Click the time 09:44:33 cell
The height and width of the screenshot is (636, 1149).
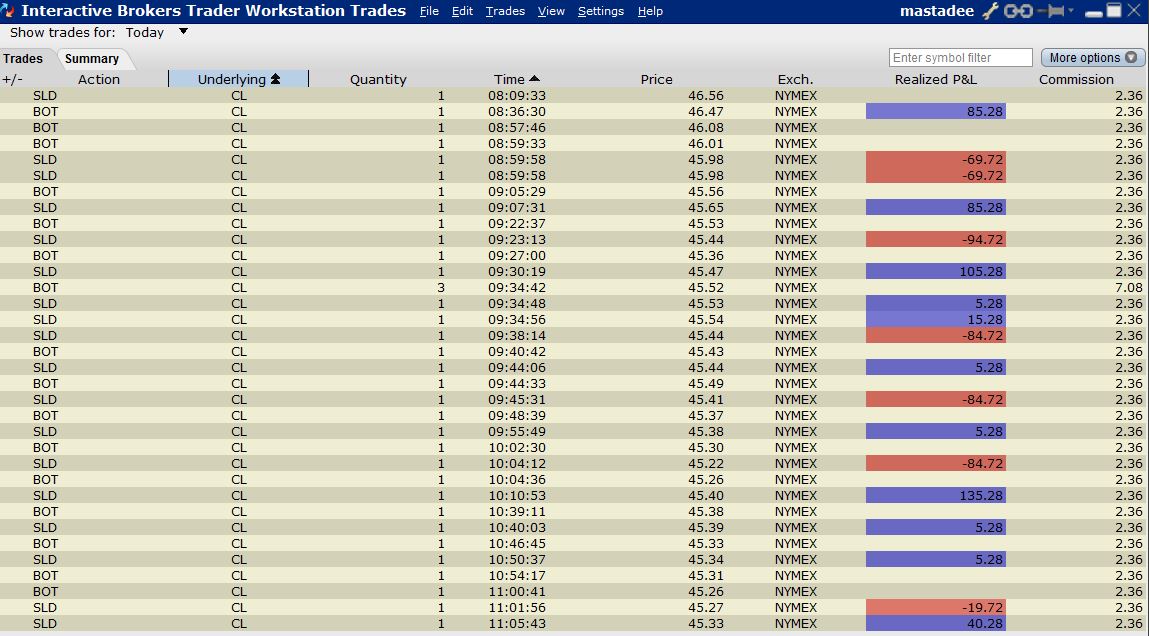[517, 383]
